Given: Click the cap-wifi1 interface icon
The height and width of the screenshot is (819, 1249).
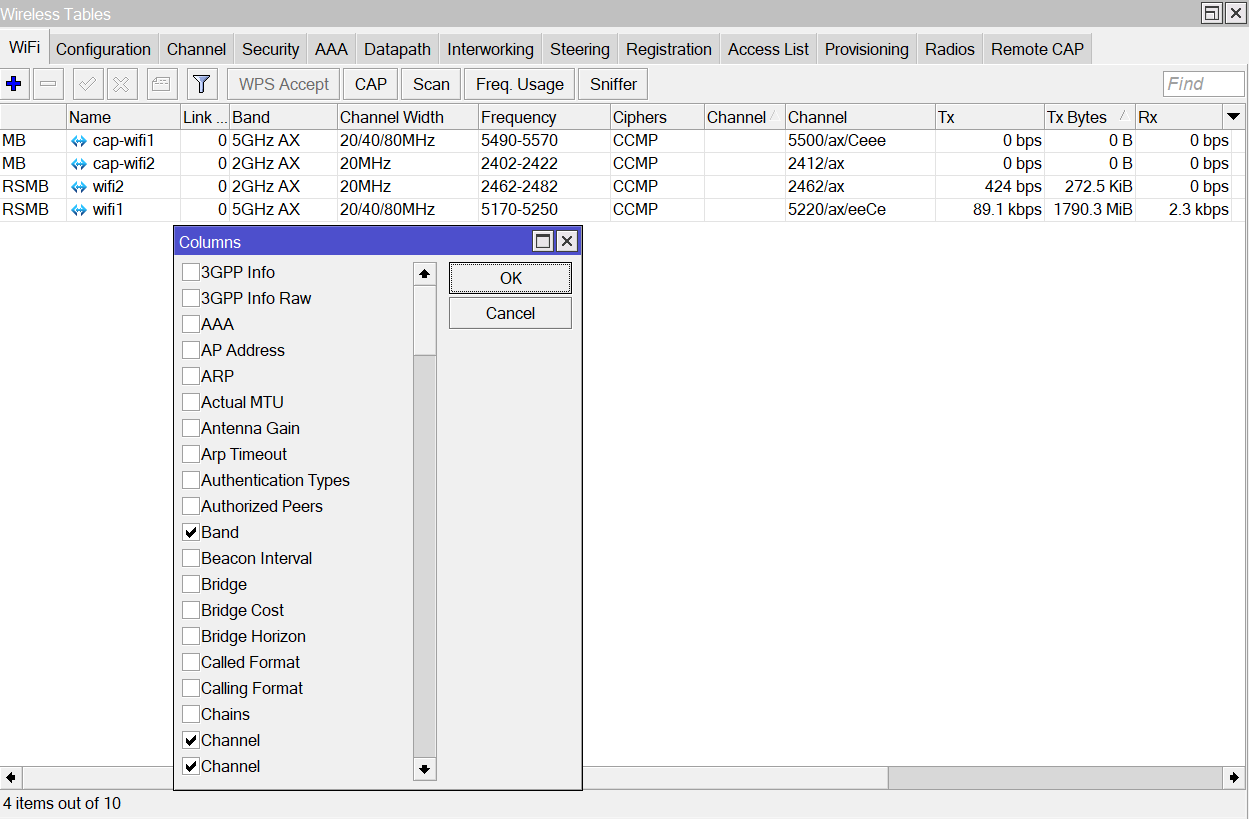Looking at the screenshot, I should point(79,141).
